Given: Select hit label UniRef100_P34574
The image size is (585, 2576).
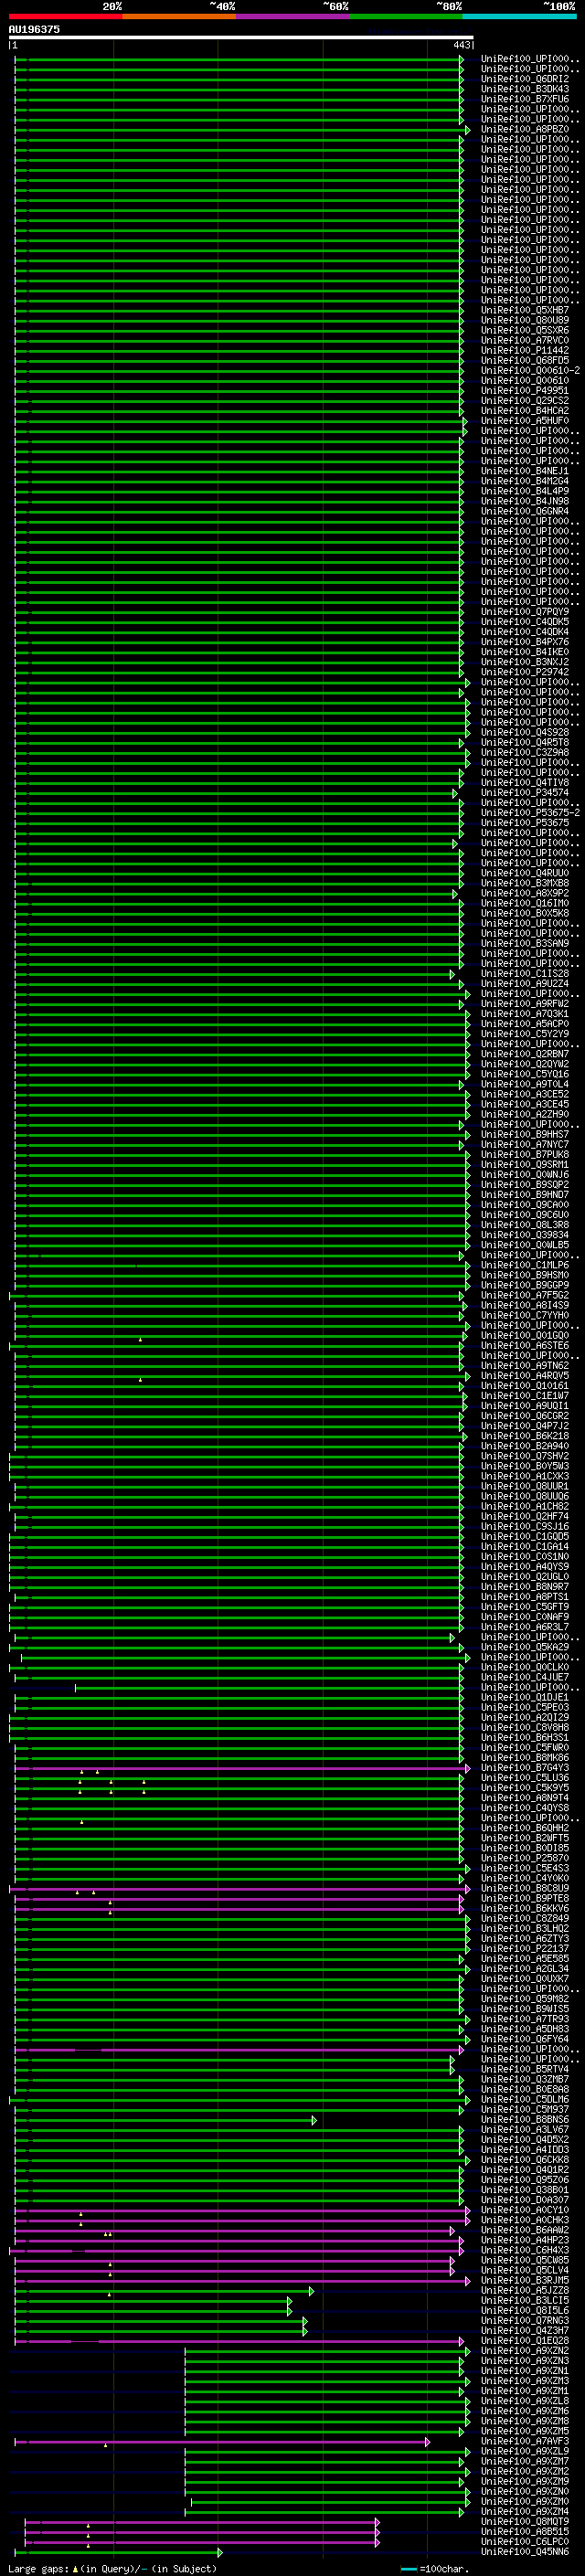Looking at the screenshot, I should click(525, 793).
